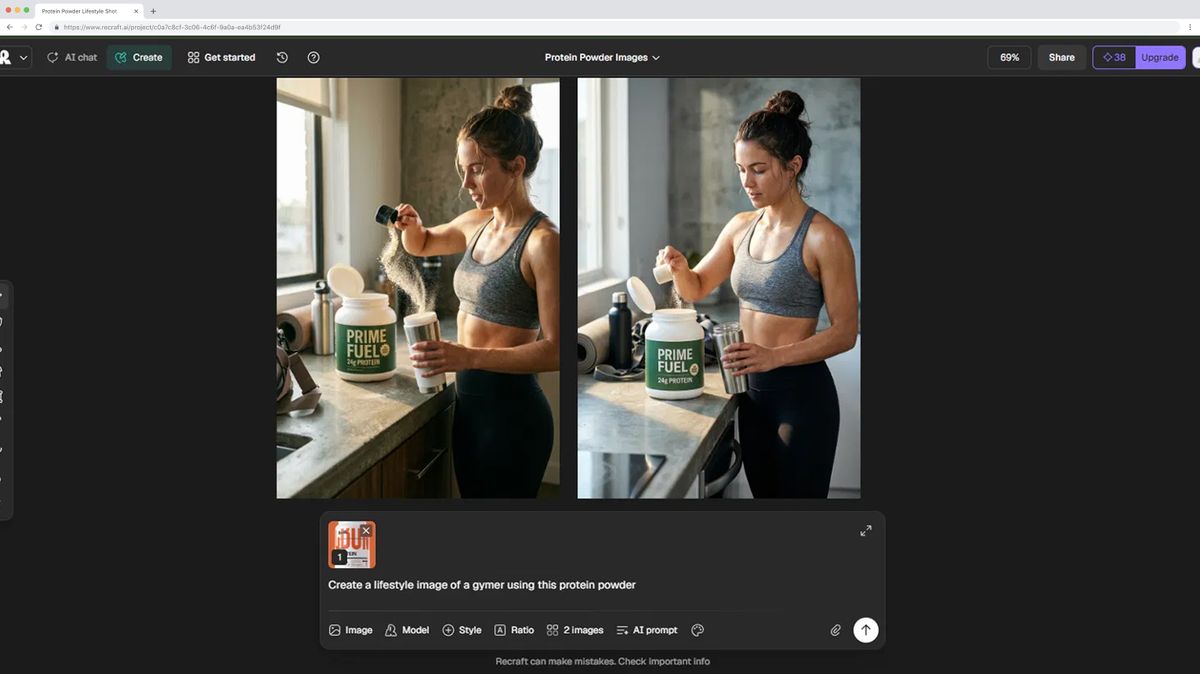This screenshot has width=1200, height=674.
Task: Open the Protein Powder Images project dropdown
Action: pos(602,57)
